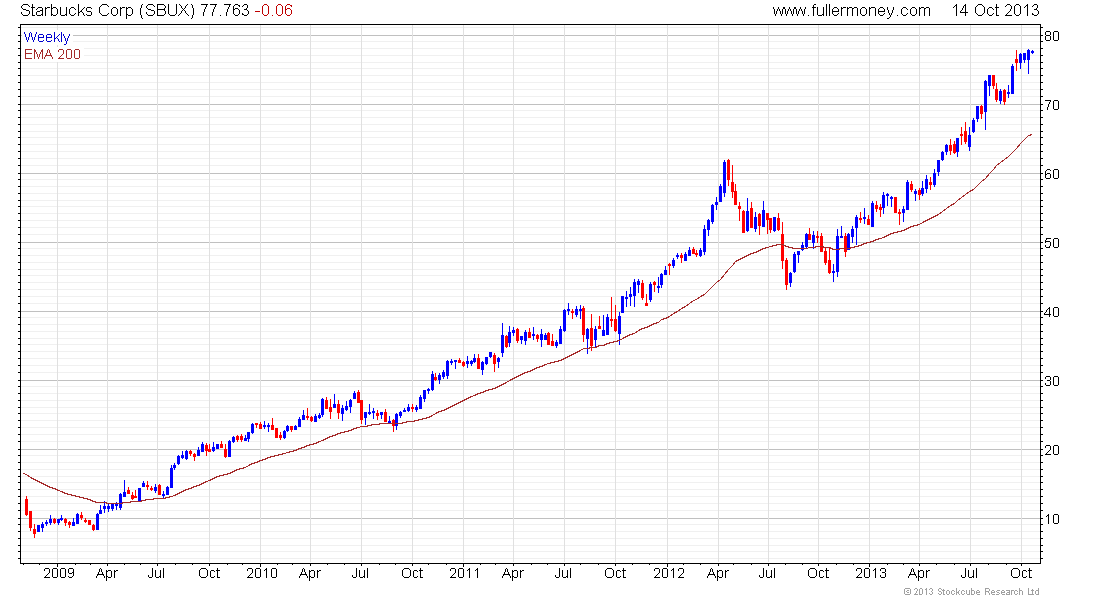Click the date '14 Oct 2013'
This screenshot has width=1100, height=600.
(x=995, y=11)
